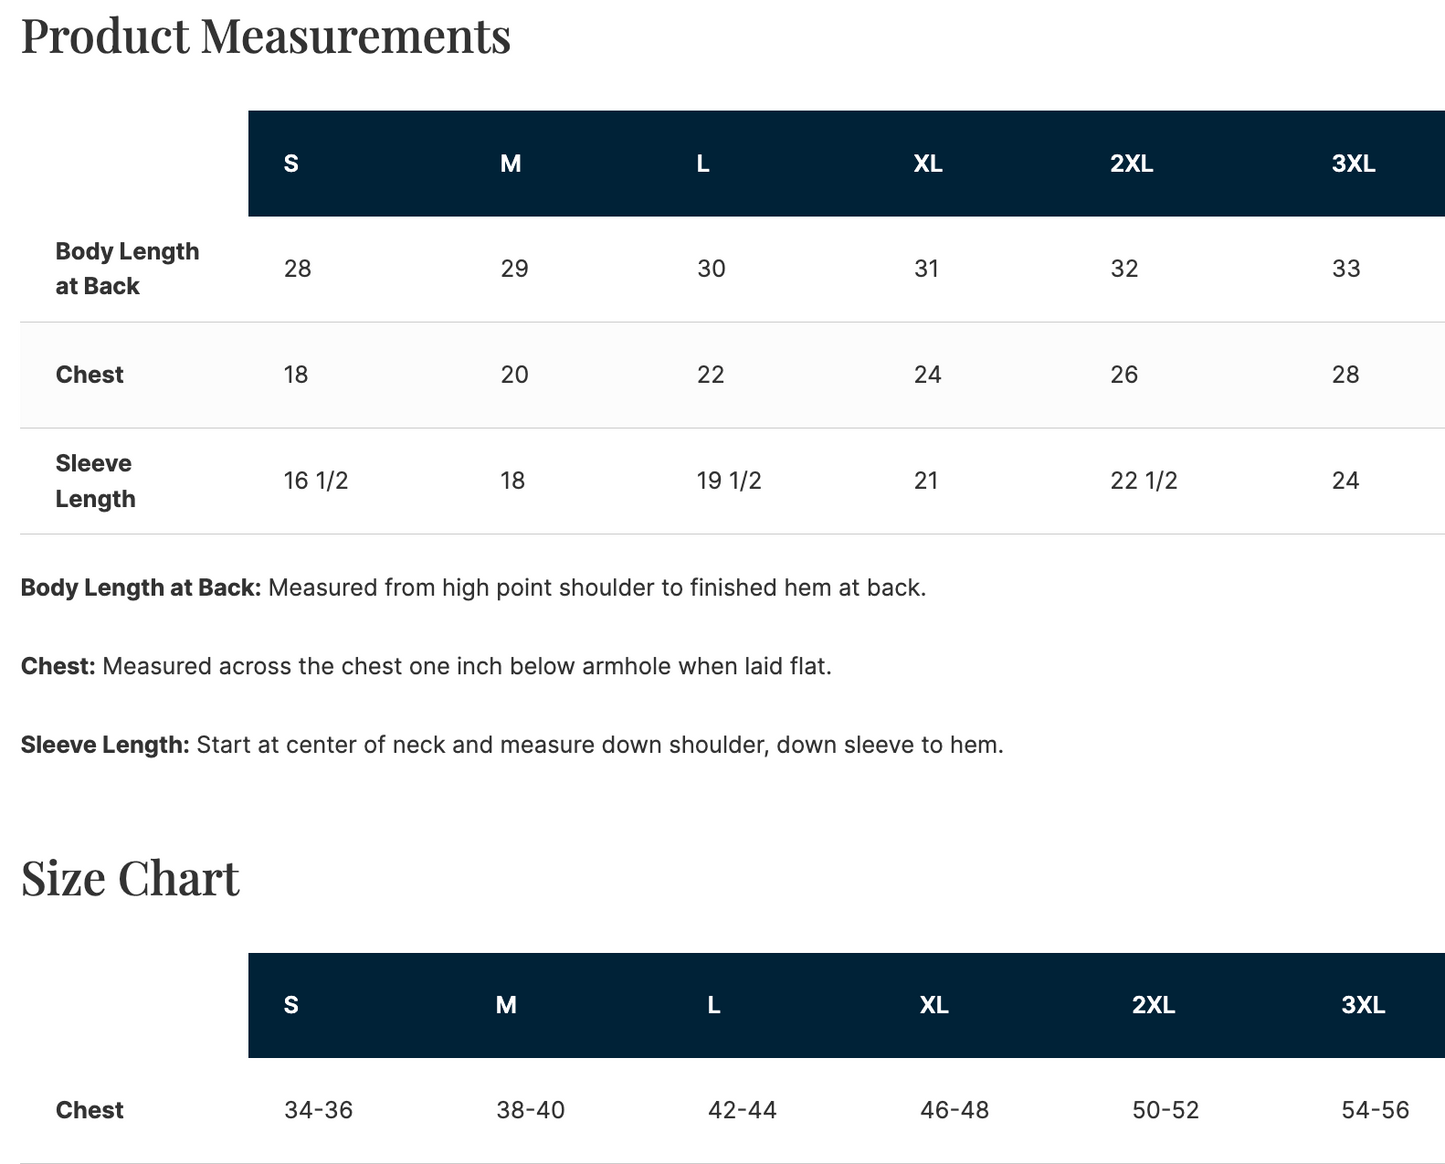The image size is (1445, 1164).
Task: Select the XL header in Product Measurements table
Action: coord(928,164)
